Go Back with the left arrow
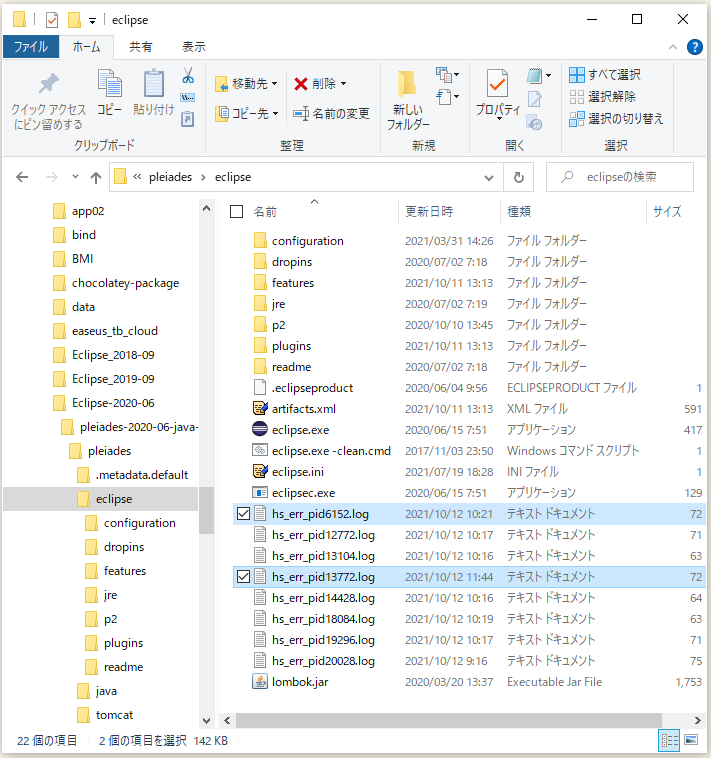The width and height of the screenshot is (711, 758). click(22, 177)
